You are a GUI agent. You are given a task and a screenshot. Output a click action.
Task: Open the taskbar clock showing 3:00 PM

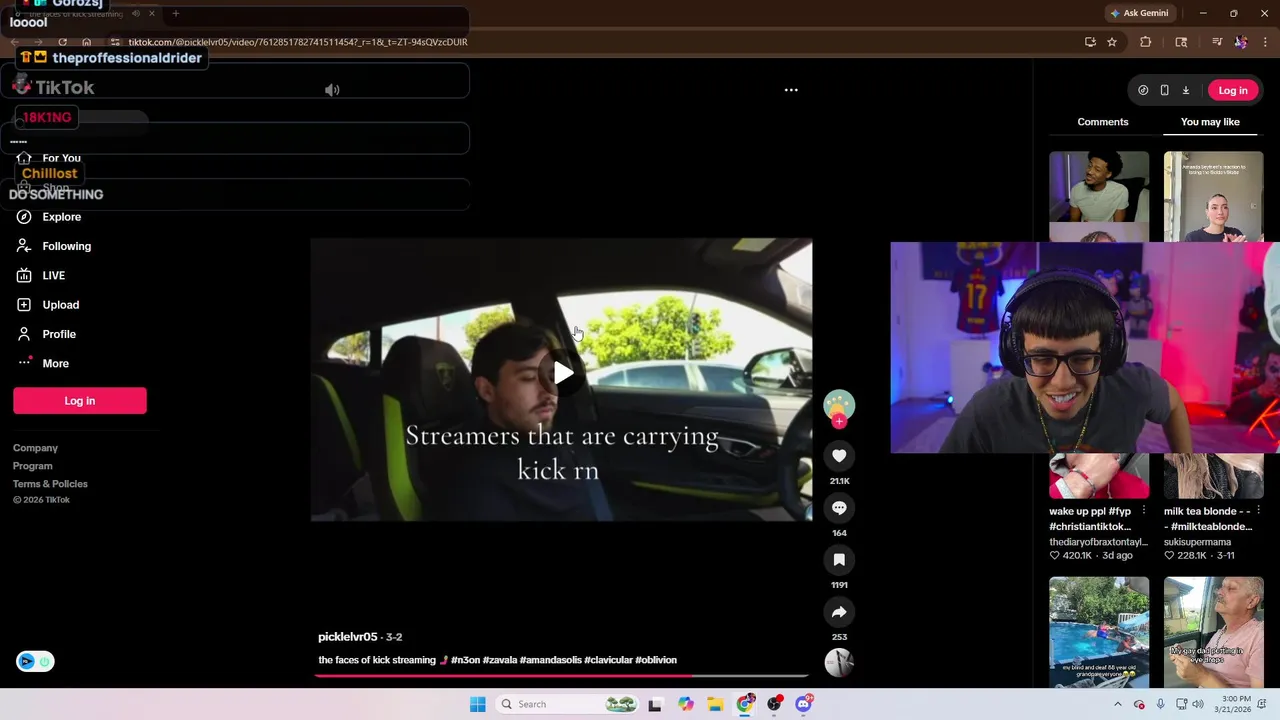coord(1236,704)
